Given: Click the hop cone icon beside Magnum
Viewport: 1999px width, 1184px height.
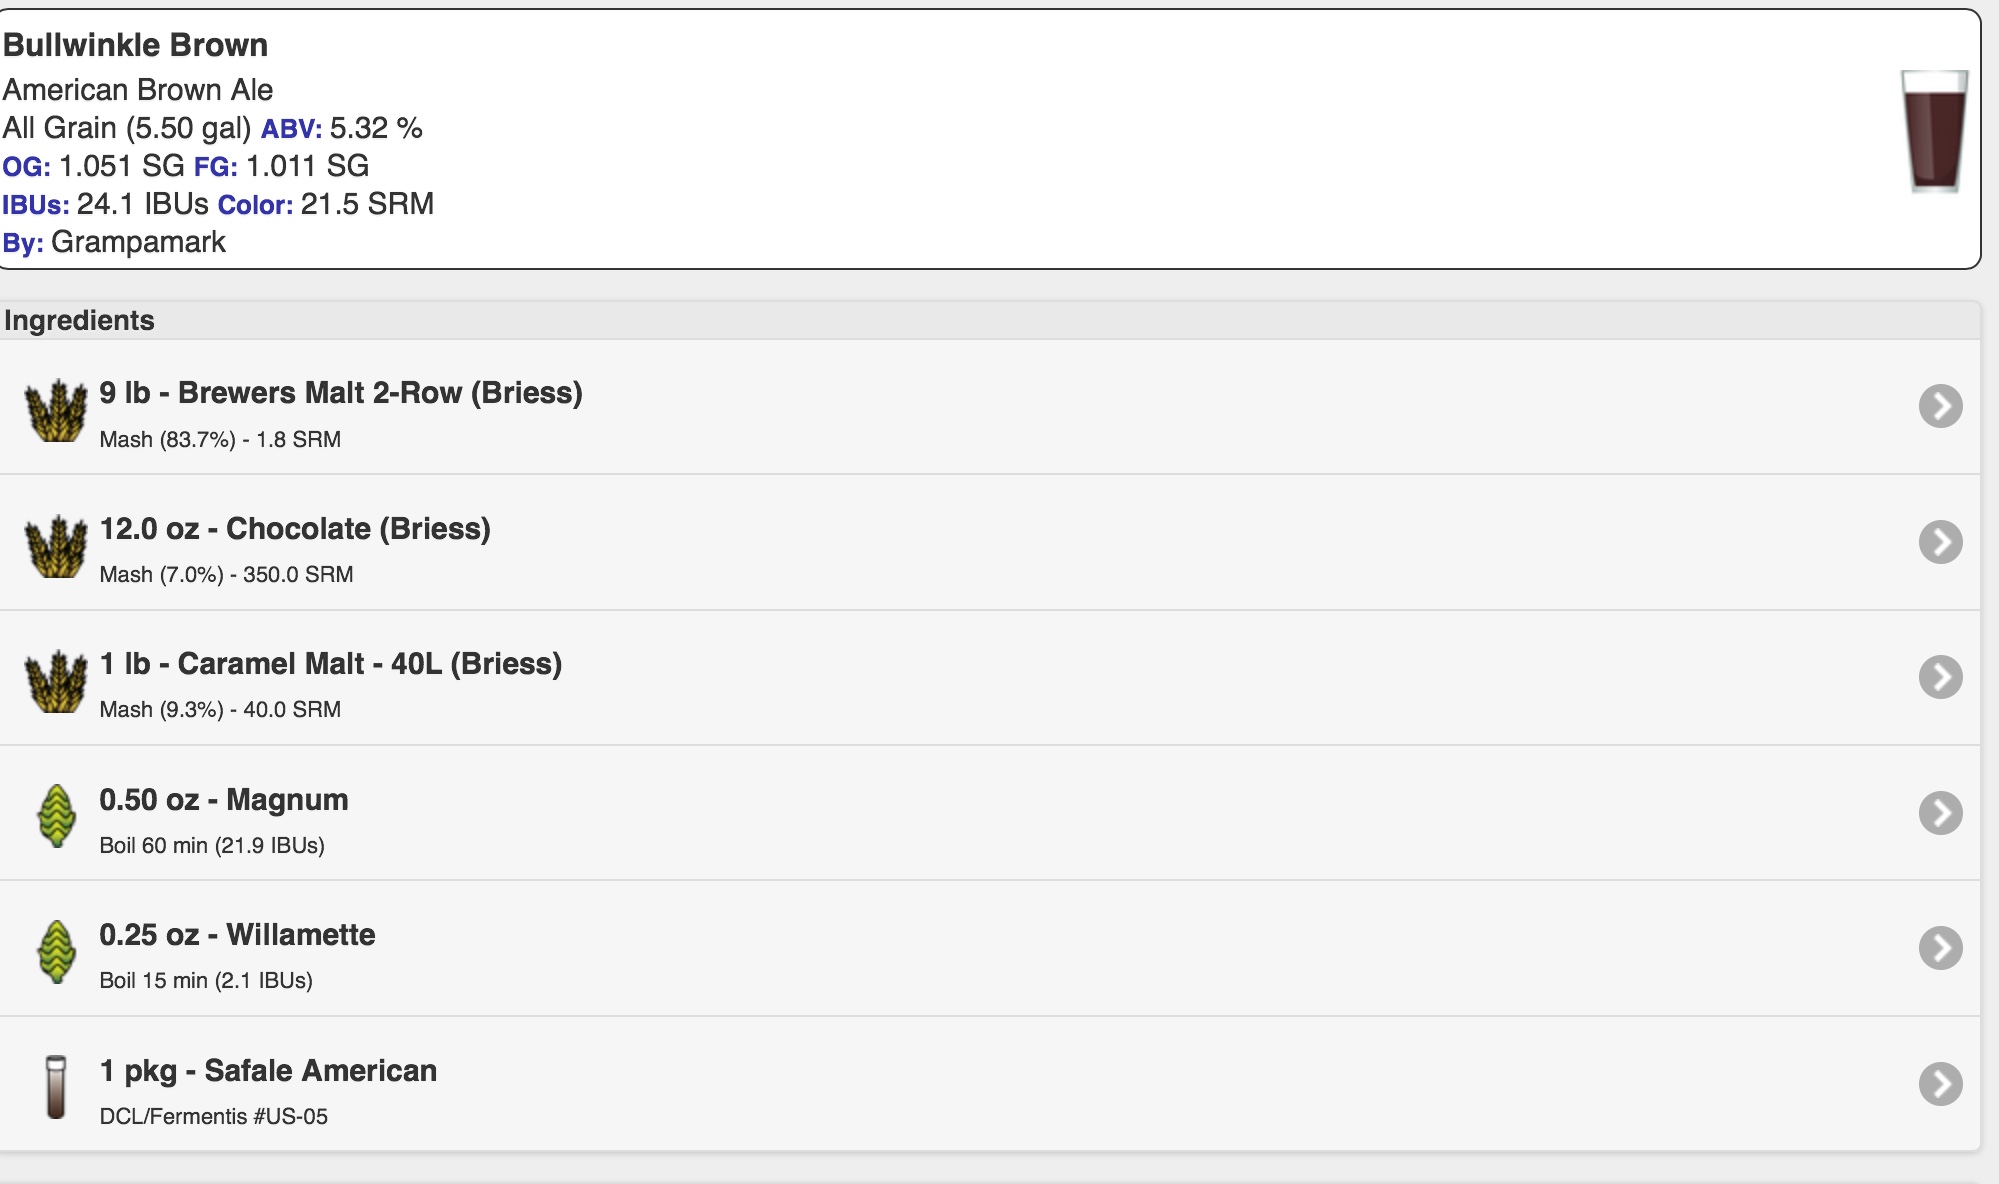Looking at the screenshot, I should 57,816.
